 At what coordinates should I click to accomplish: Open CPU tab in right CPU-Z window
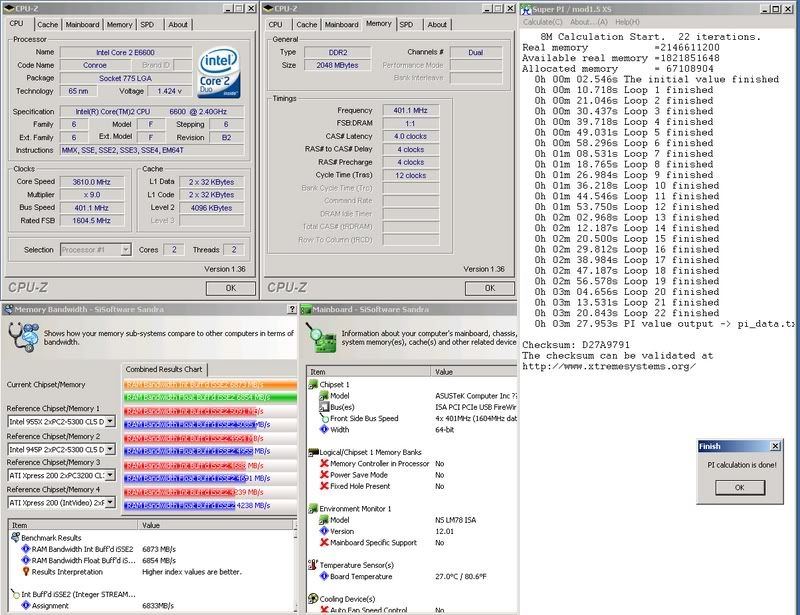[276, 24]
